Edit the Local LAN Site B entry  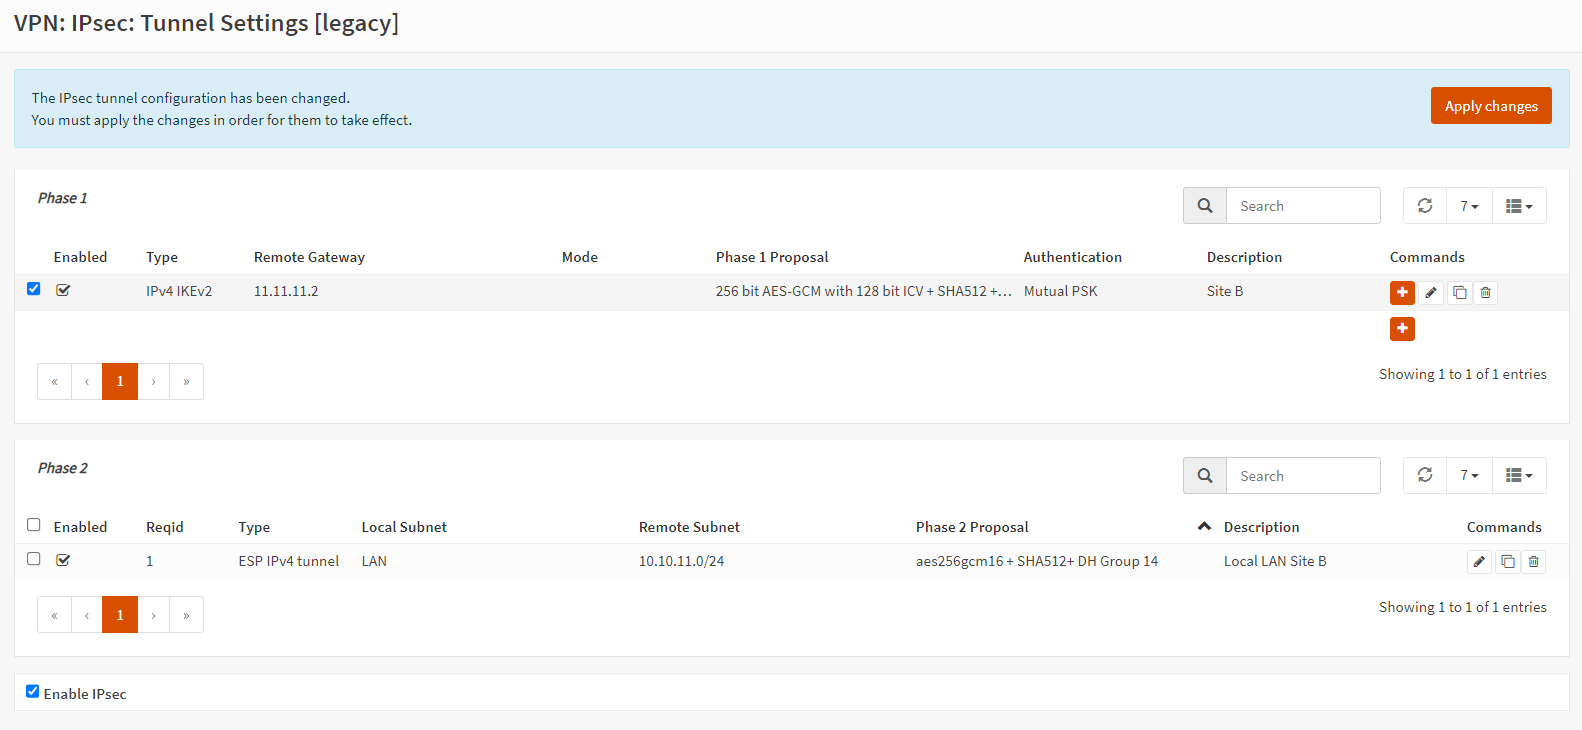[1479, 562]
